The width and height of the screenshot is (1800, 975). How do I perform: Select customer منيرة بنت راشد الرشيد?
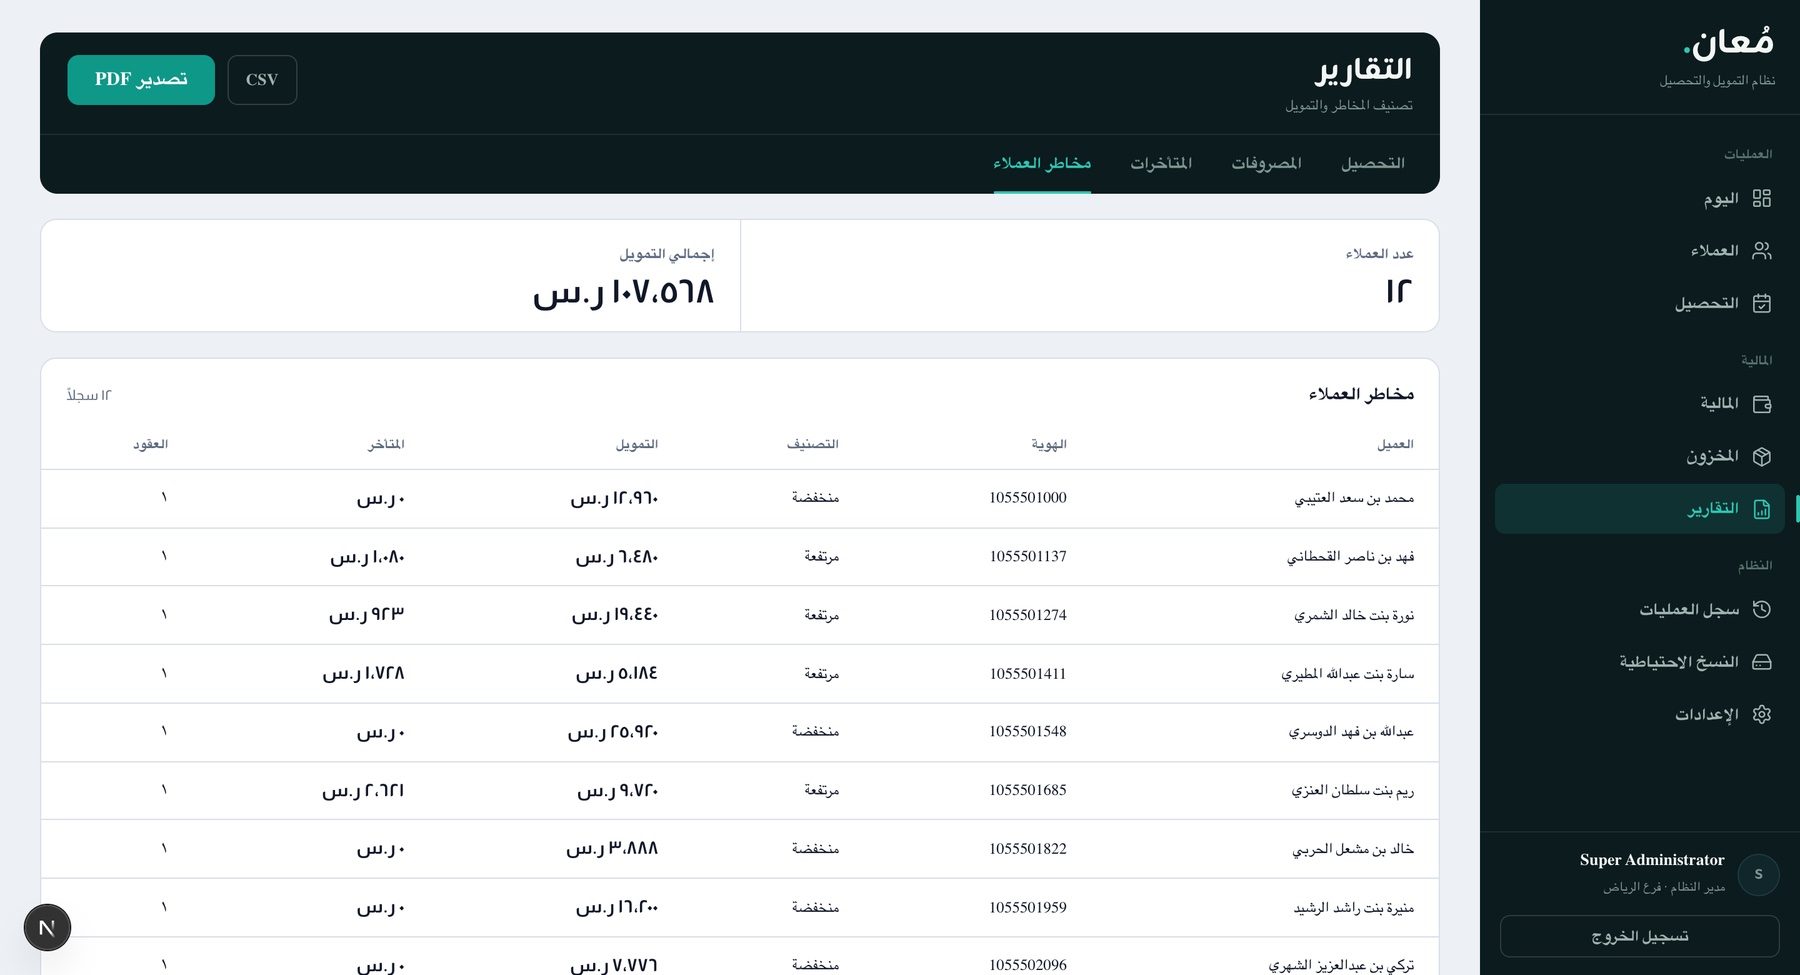coord(1354,908)
